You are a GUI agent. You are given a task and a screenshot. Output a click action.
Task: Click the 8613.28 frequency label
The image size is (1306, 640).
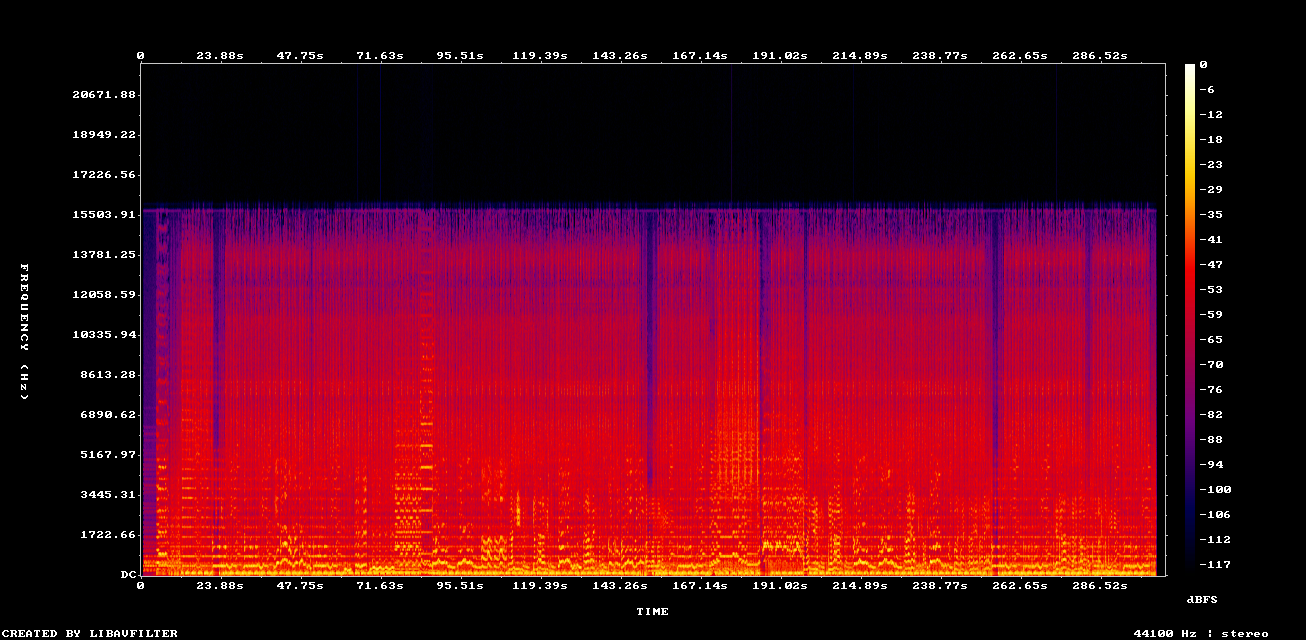[x=107, y=375]
